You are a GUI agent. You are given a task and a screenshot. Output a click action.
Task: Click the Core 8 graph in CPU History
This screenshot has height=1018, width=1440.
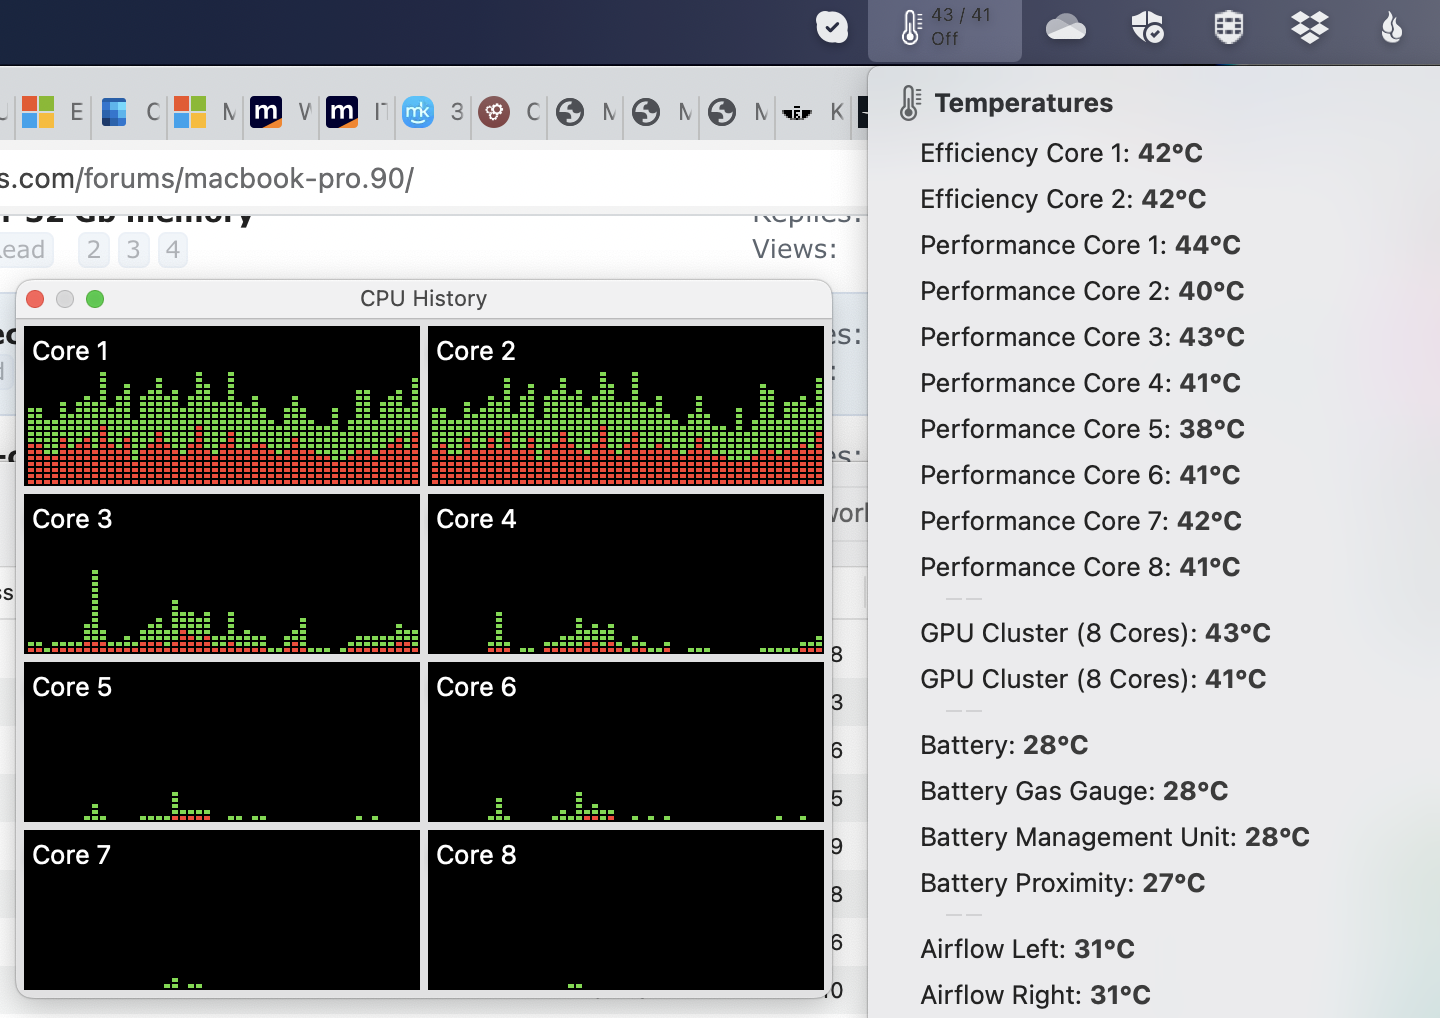point(626,910)
